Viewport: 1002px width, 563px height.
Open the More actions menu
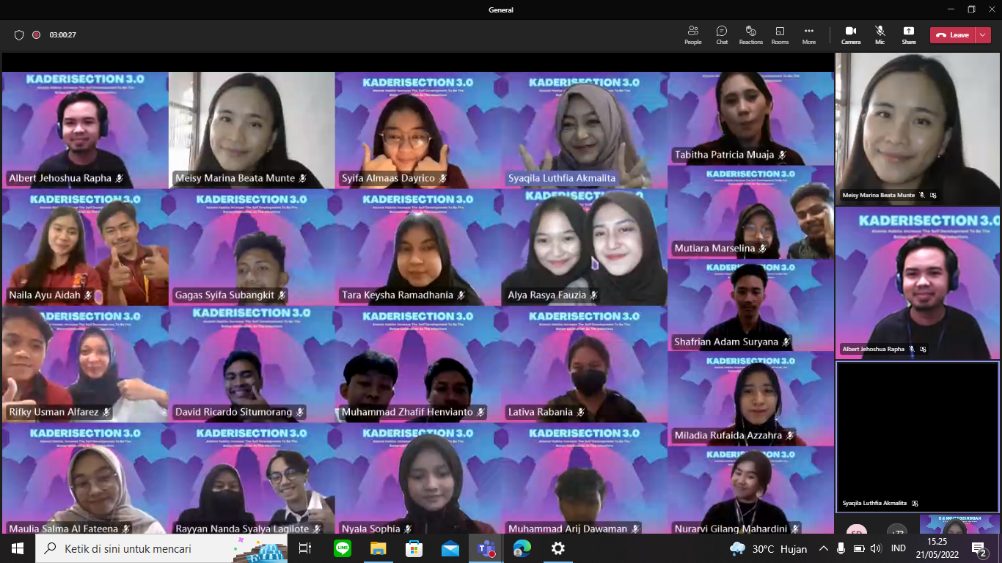pyautogui.click(x=808, y=34)
